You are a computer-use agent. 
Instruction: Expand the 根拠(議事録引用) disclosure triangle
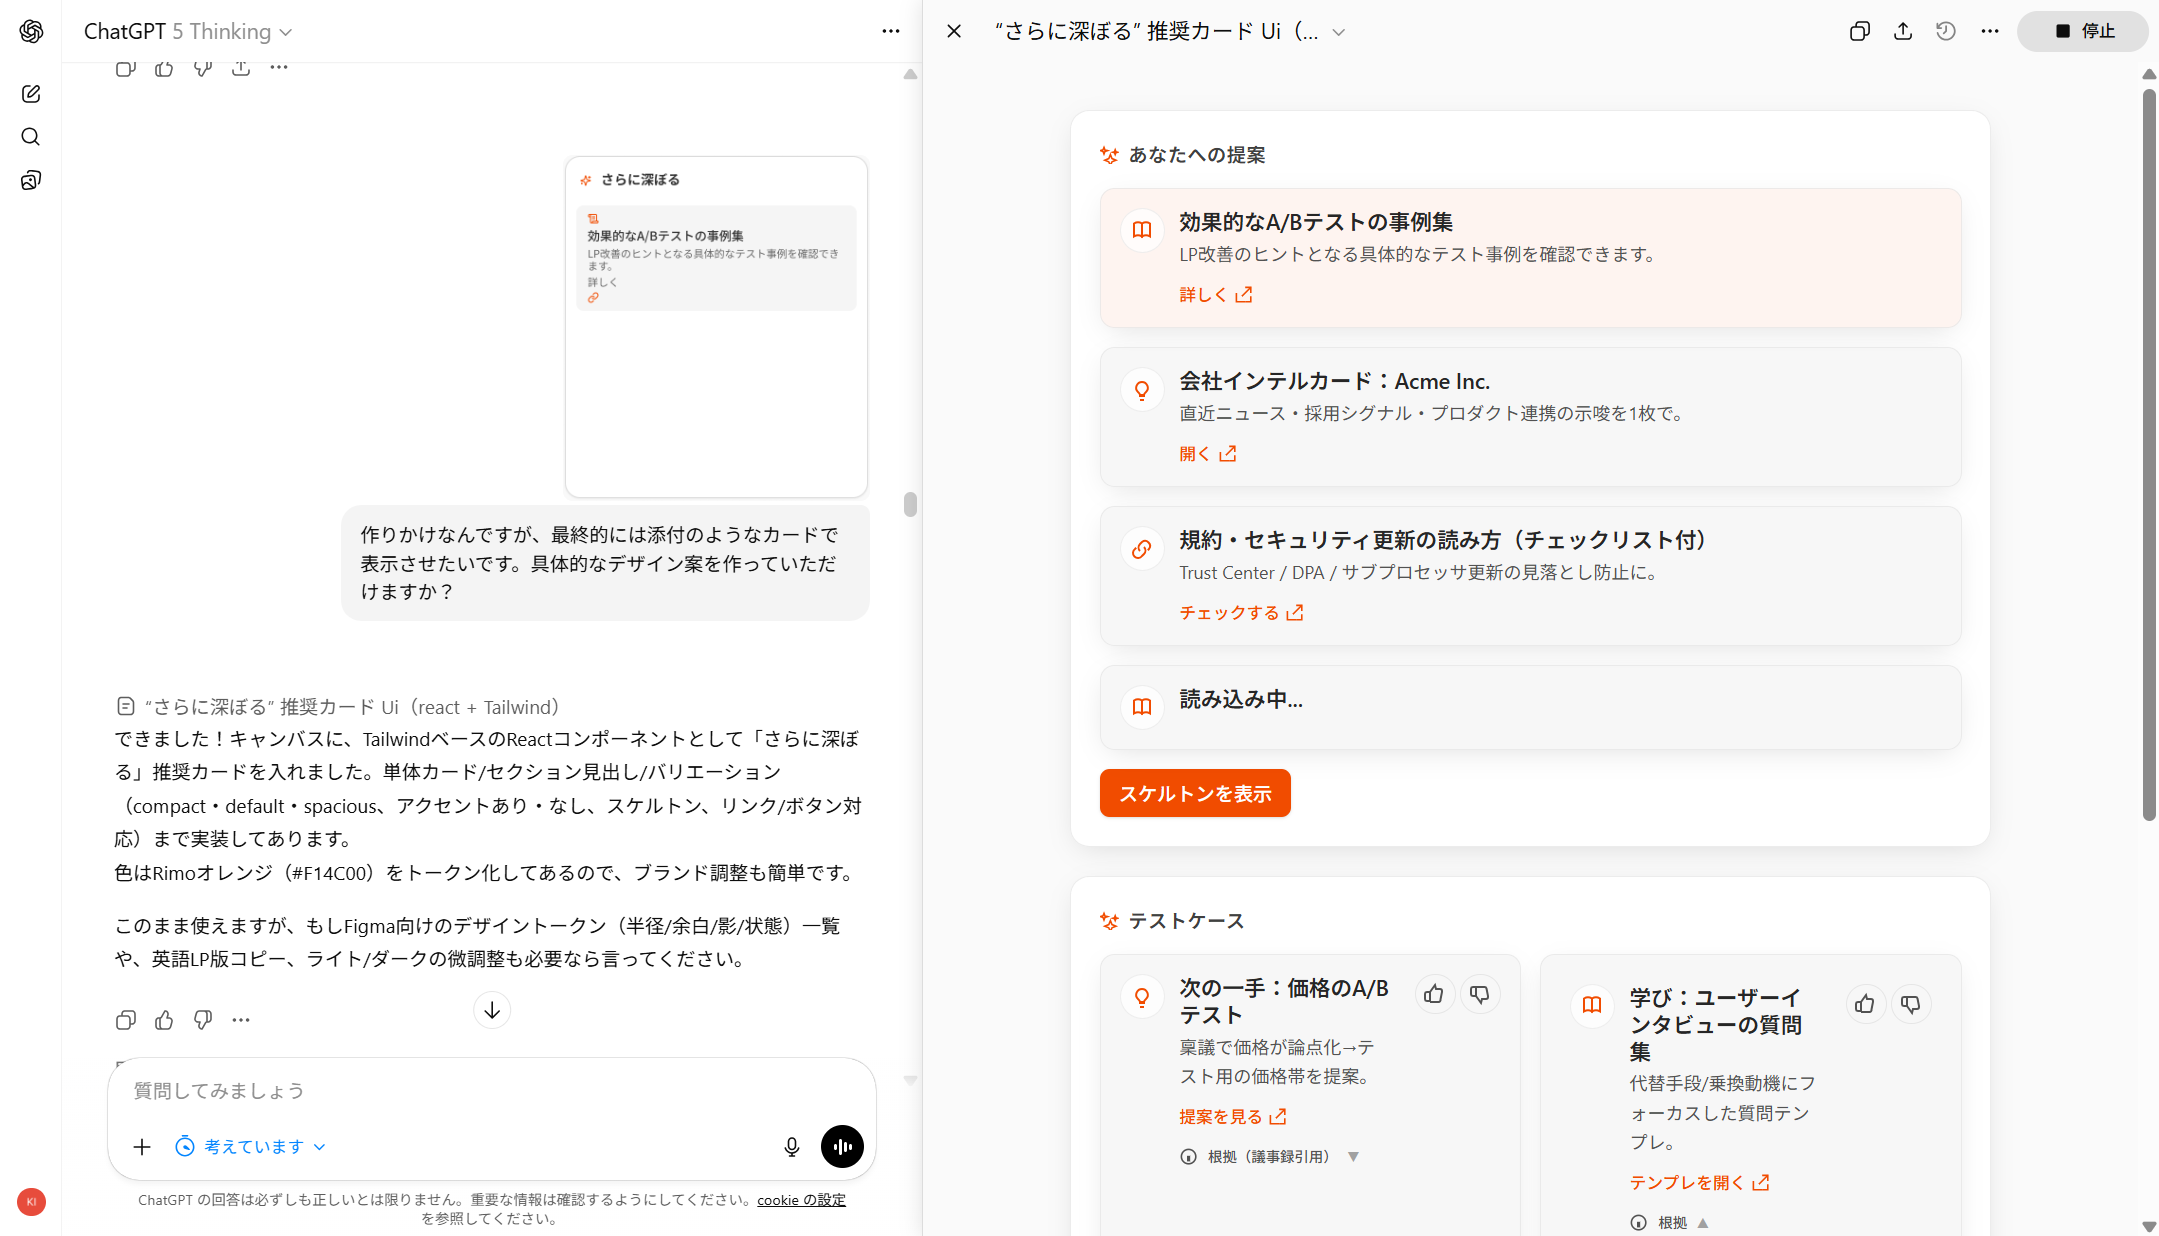click(x=1353, y=1157)
